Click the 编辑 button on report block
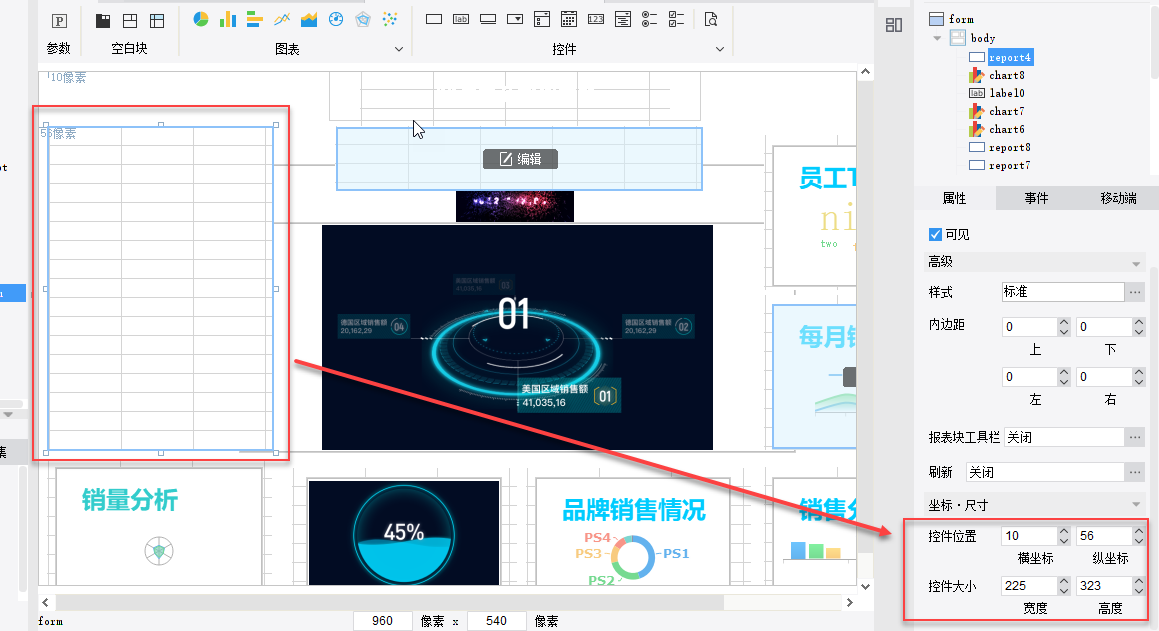Screen dimensions: 1159x631 (520, 159)
